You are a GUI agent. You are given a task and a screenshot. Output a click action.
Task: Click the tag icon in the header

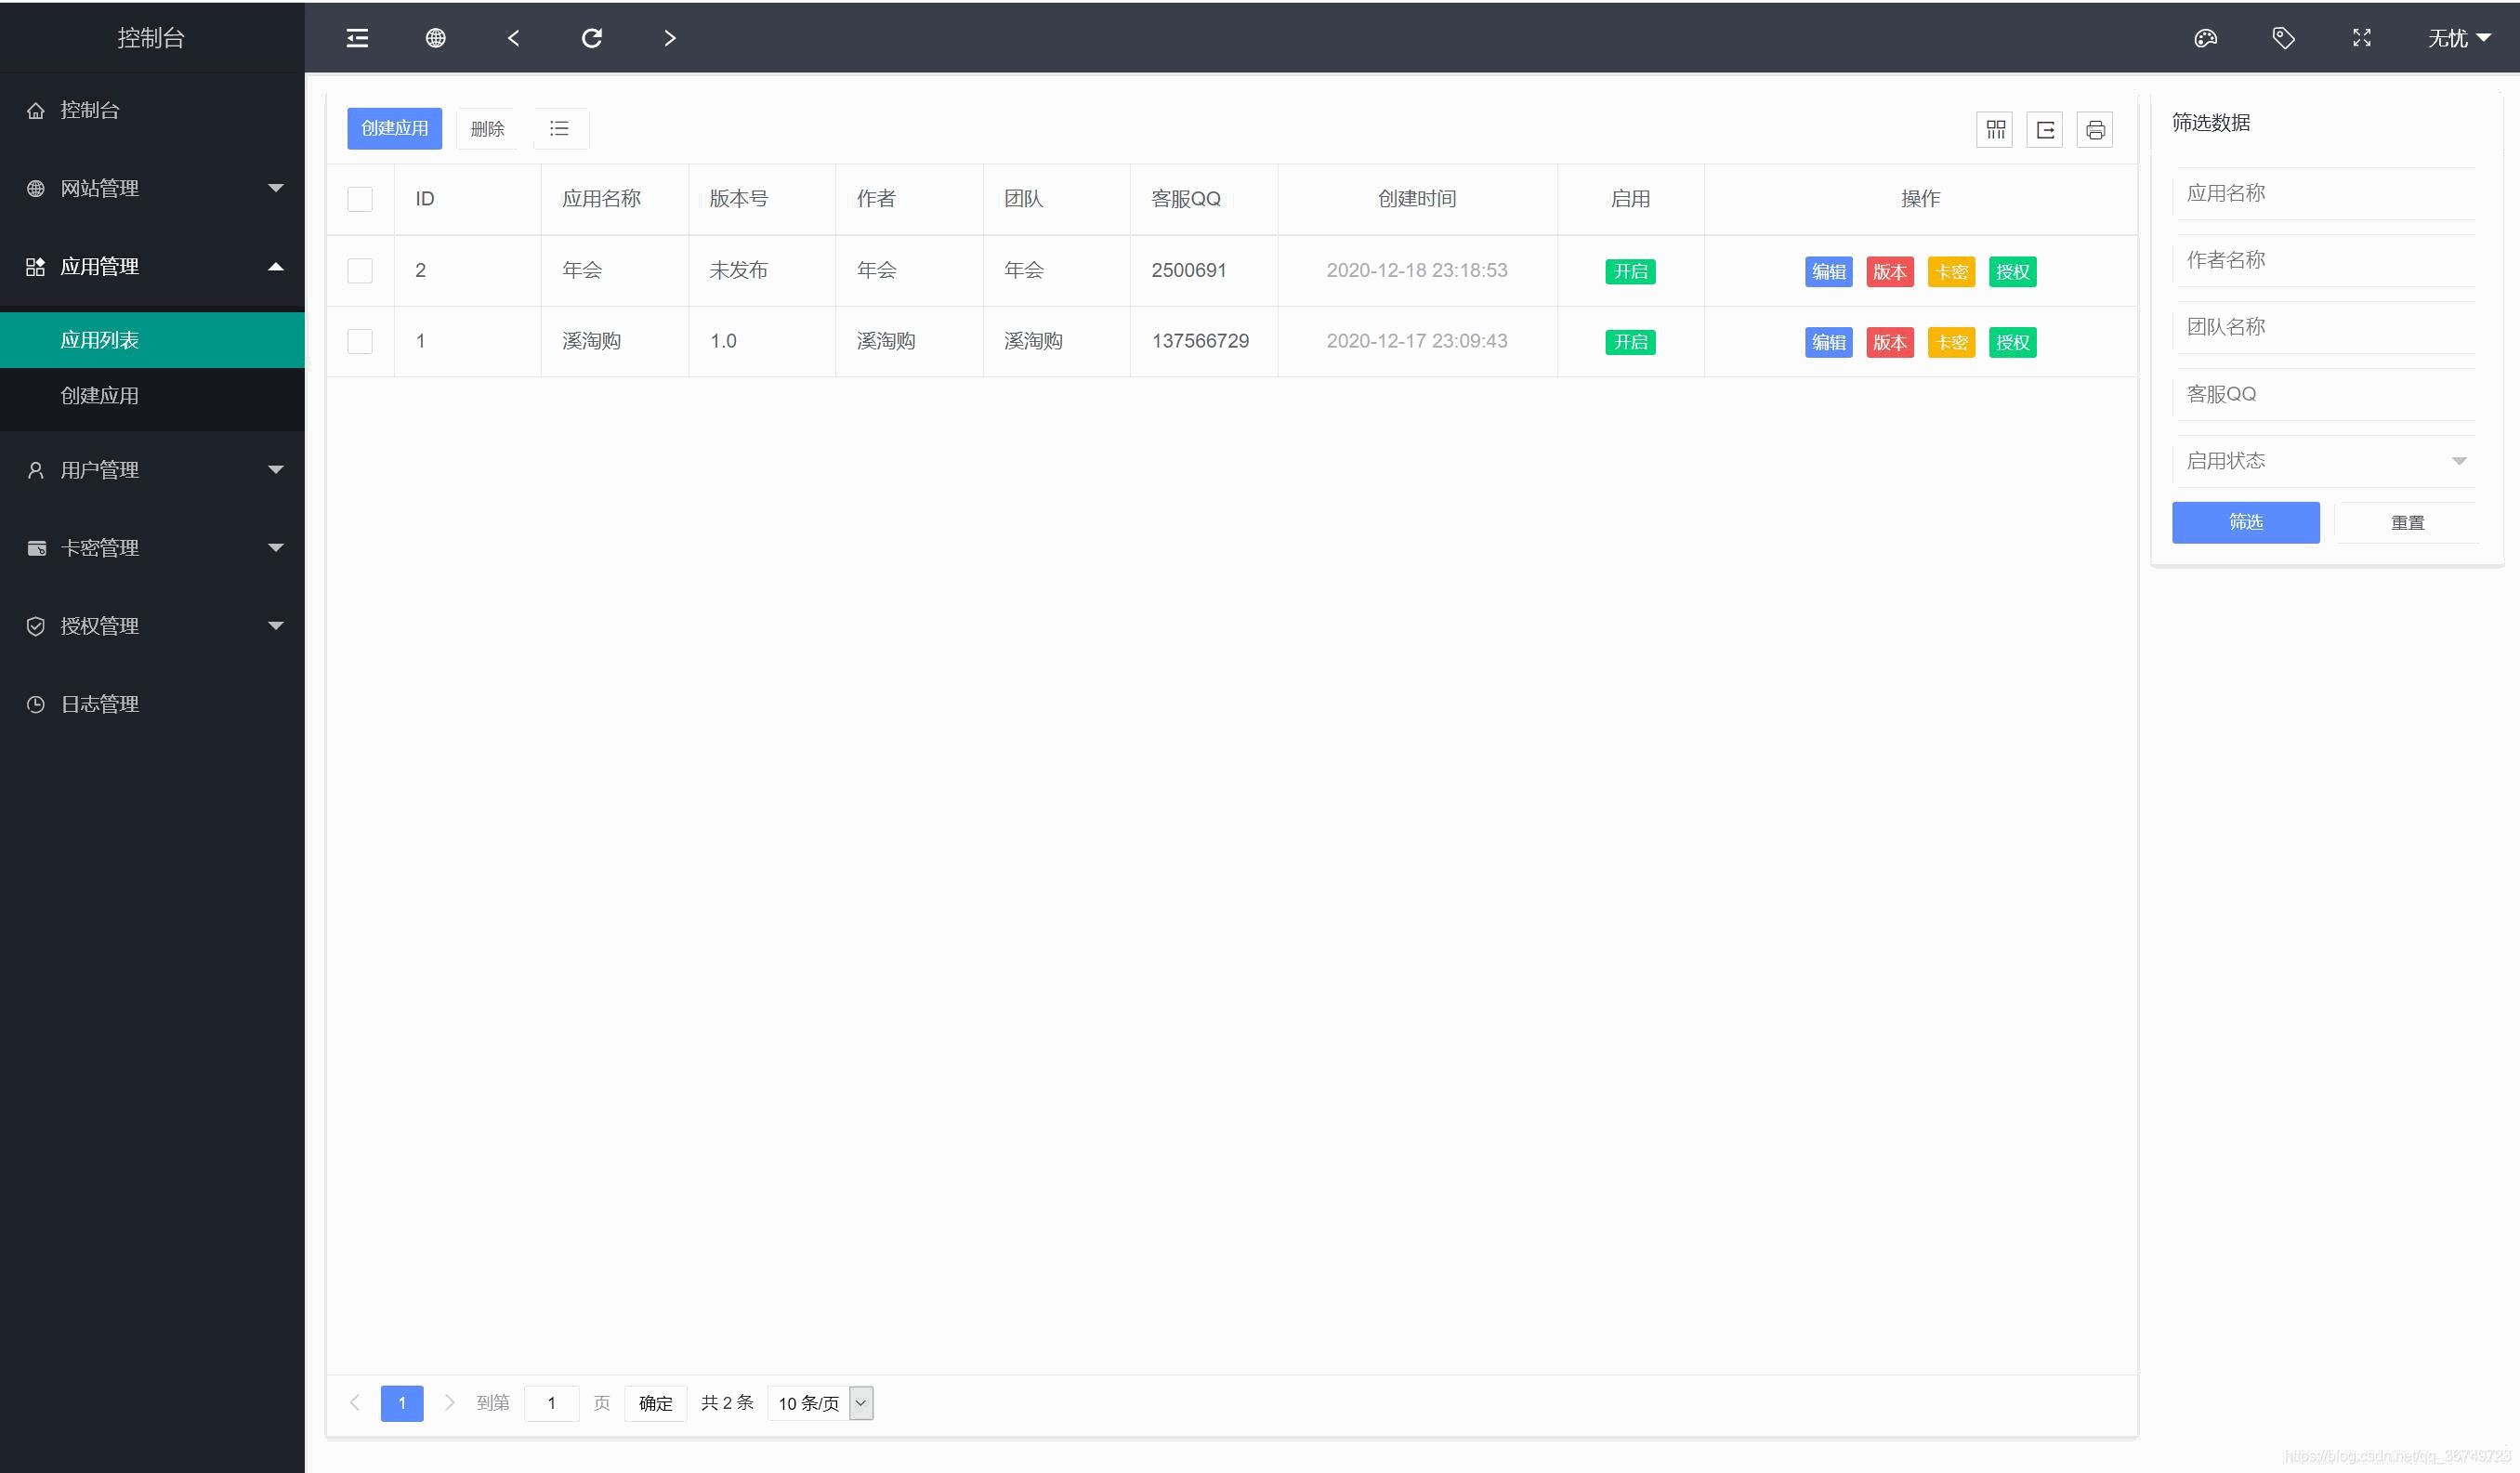click(2283, 38)
